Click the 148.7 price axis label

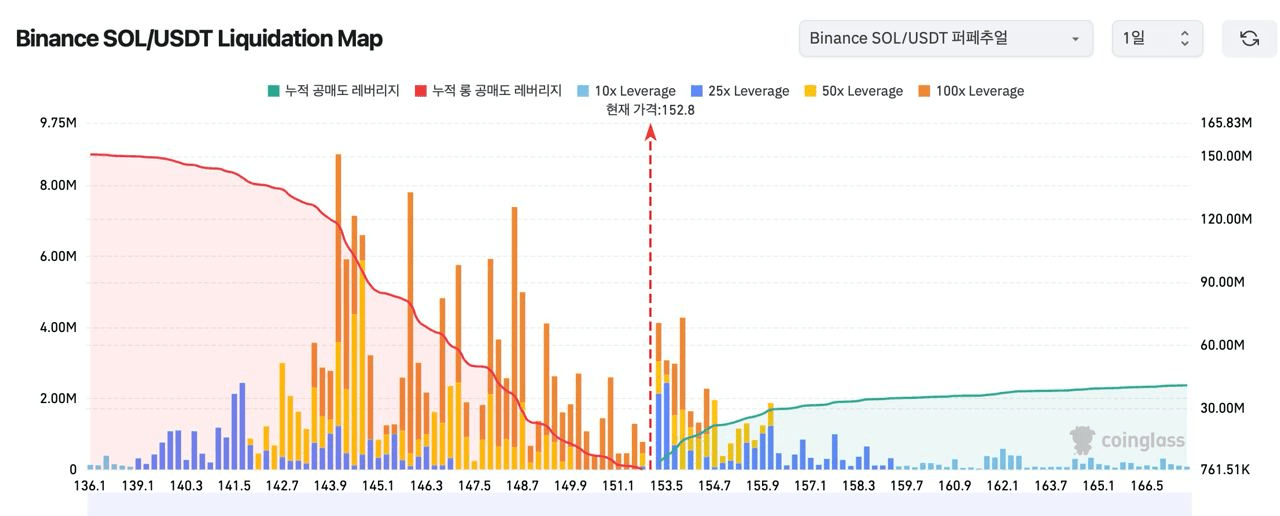522,486
